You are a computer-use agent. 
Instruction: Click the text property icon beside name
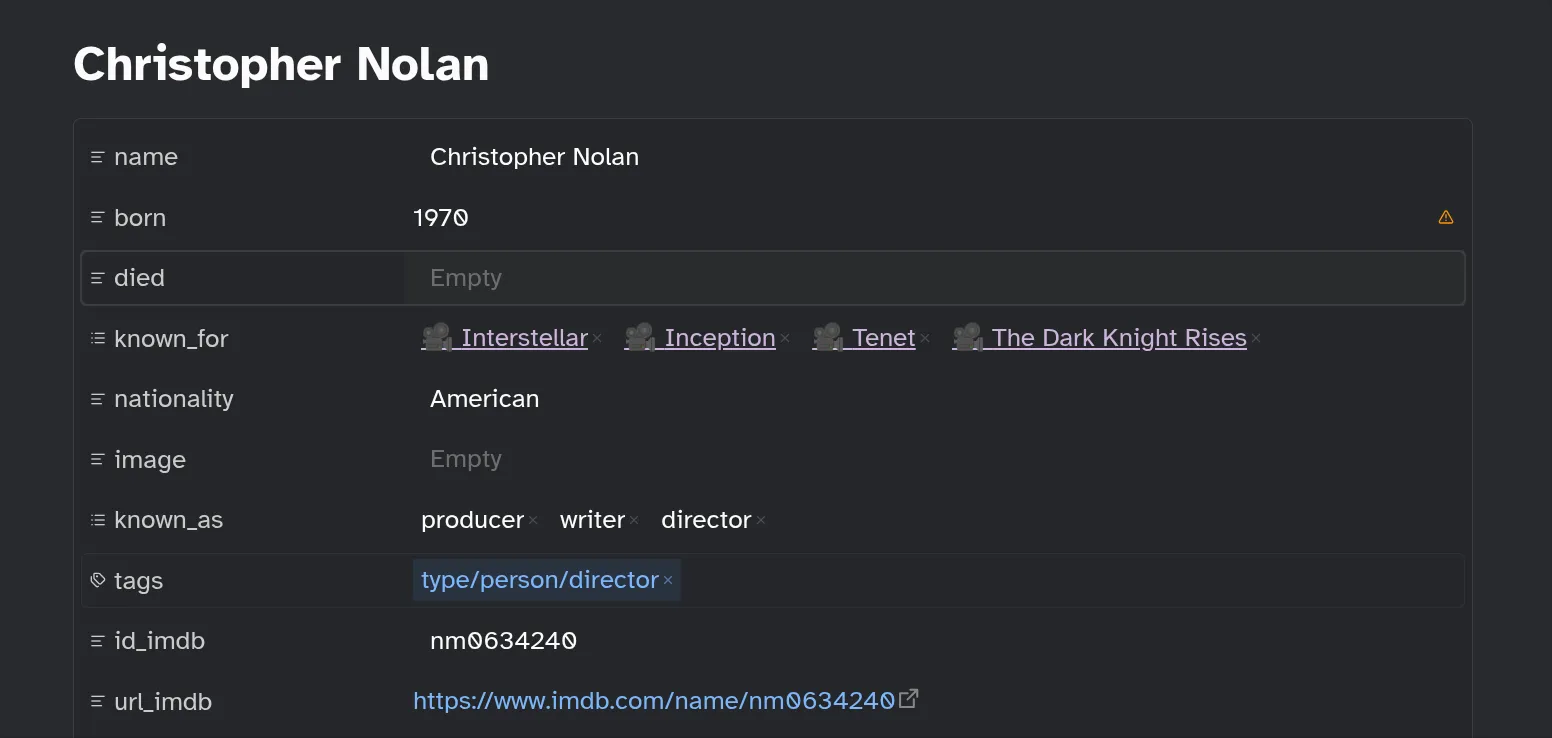tap(96, 156)
